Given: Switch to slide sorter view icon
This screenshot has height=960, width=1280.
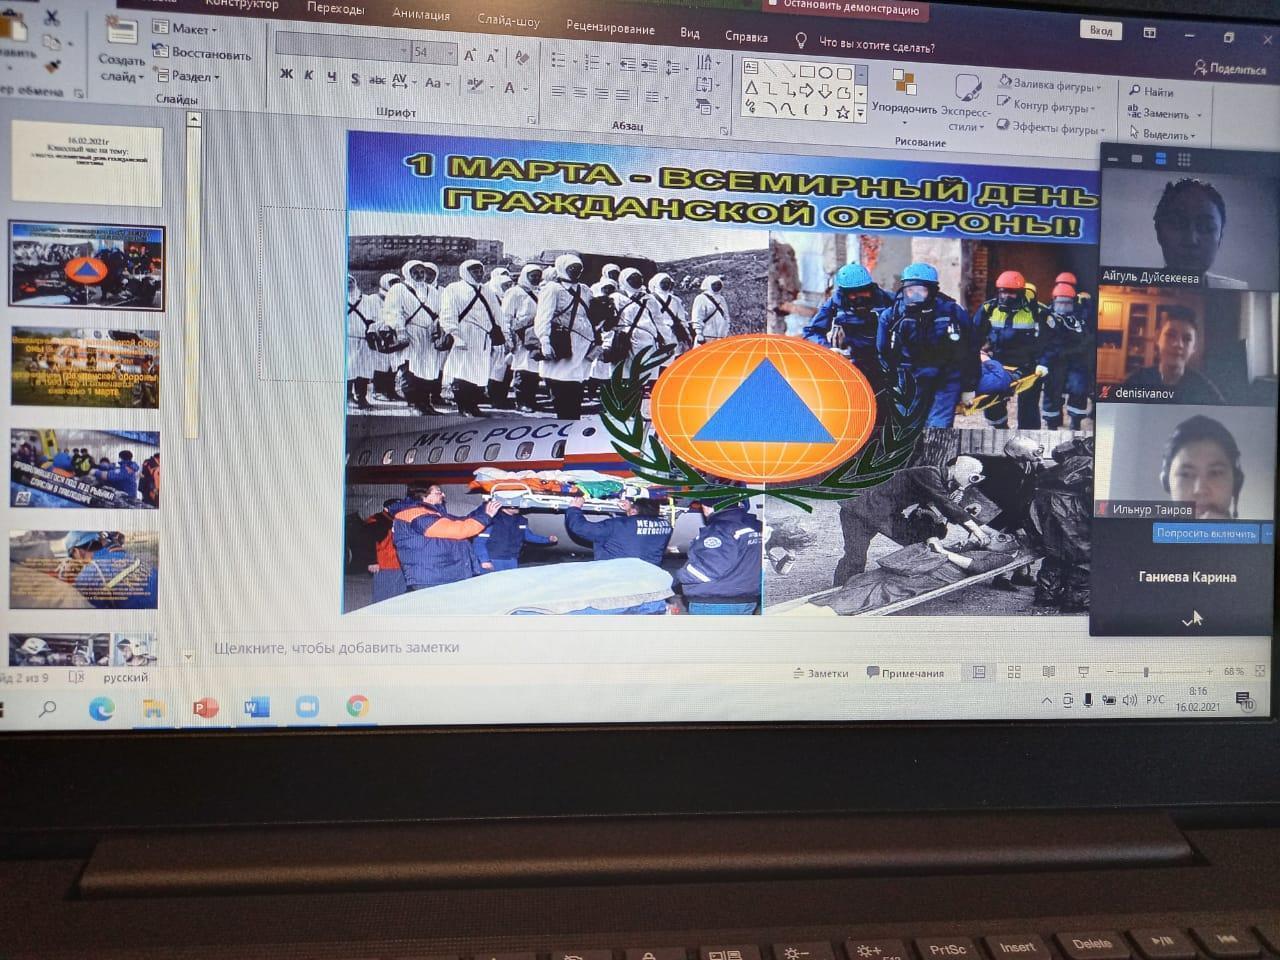Looking at the screenshot, I should pyautogui.click(x=1014, y=672).
